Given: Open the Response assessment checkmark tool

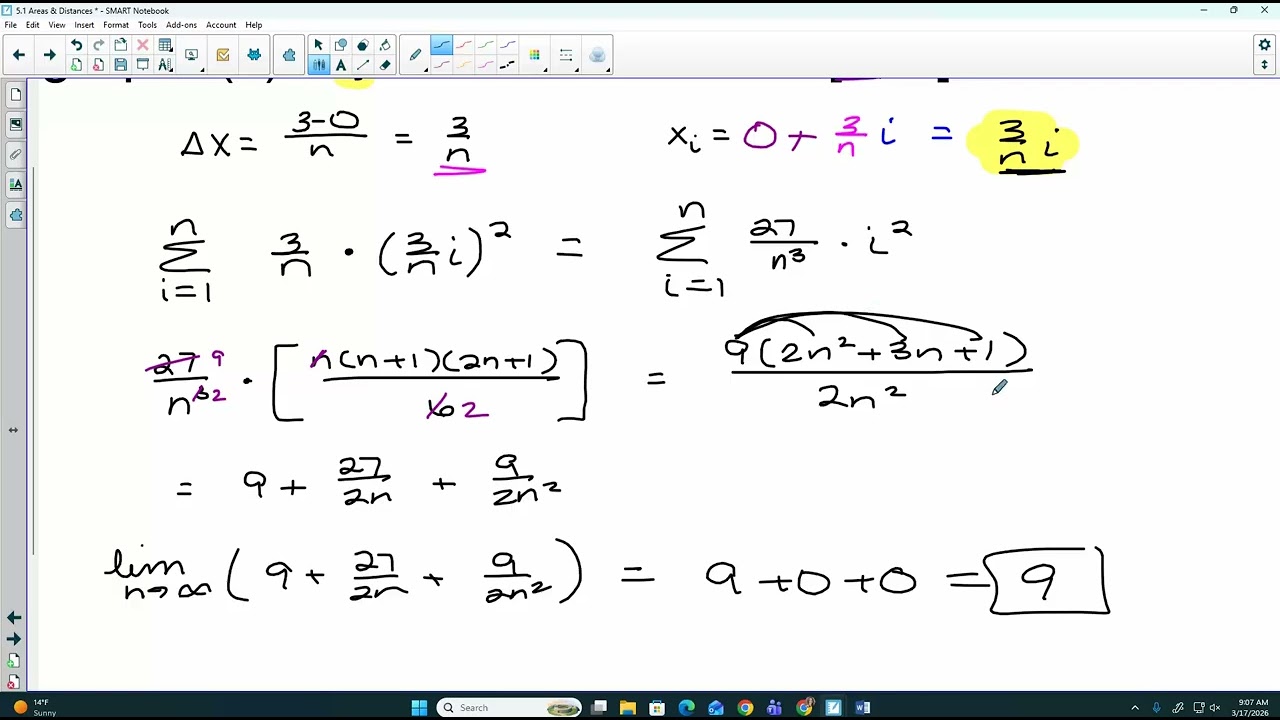Looking at the screenshot, I should (x=223, y=55).
